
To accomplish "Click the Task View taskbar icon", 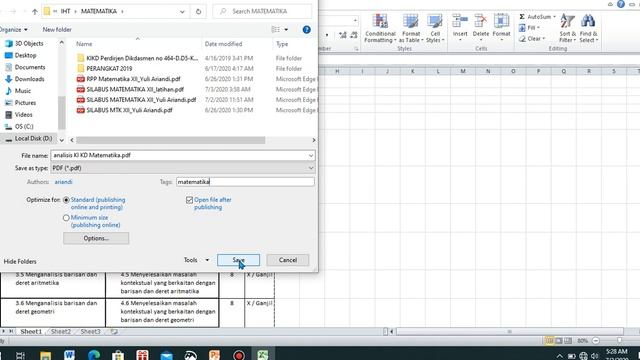I will pos(20,356).
